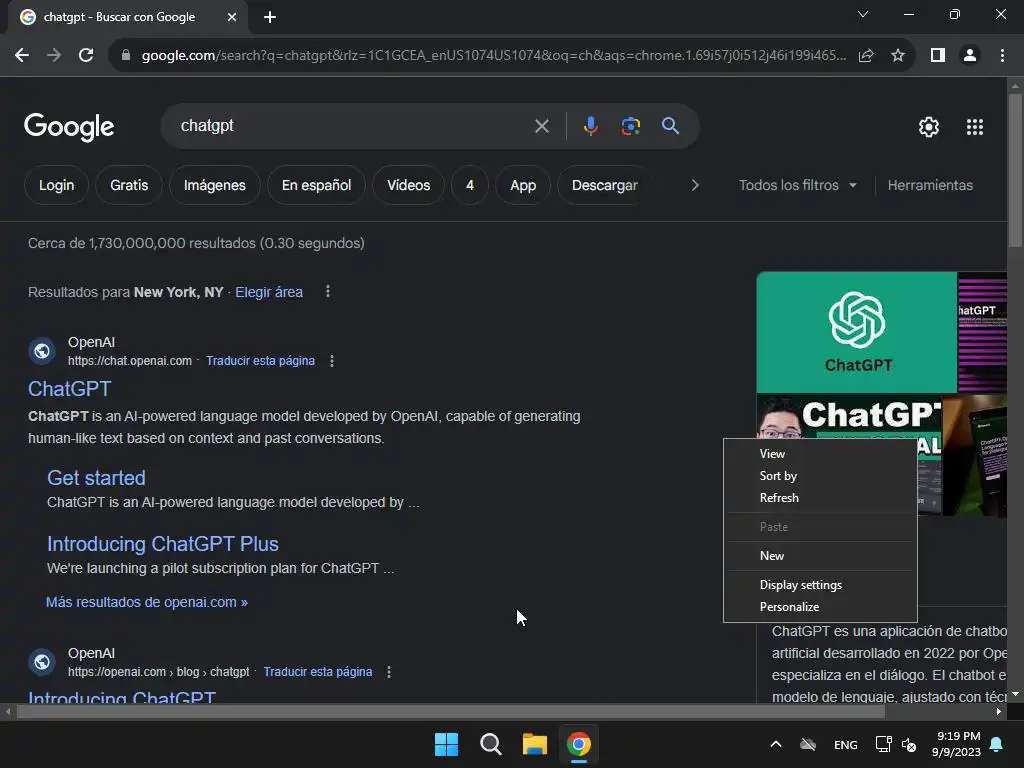This screenshot has height=768, width=1024.
Task: Select the Gratis filter chip
Action: pyautogui.click(x=129, y=185)
